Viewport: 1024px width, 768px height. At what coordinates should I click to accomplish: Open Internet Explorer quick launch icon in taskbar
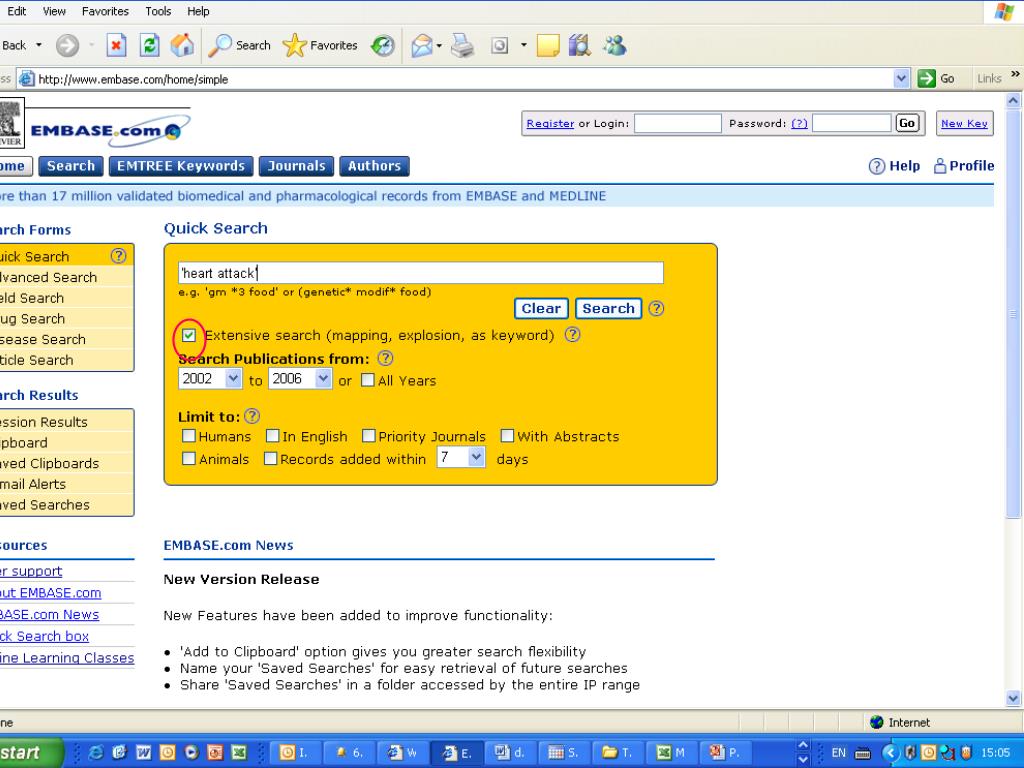click(x=96, y=752)
